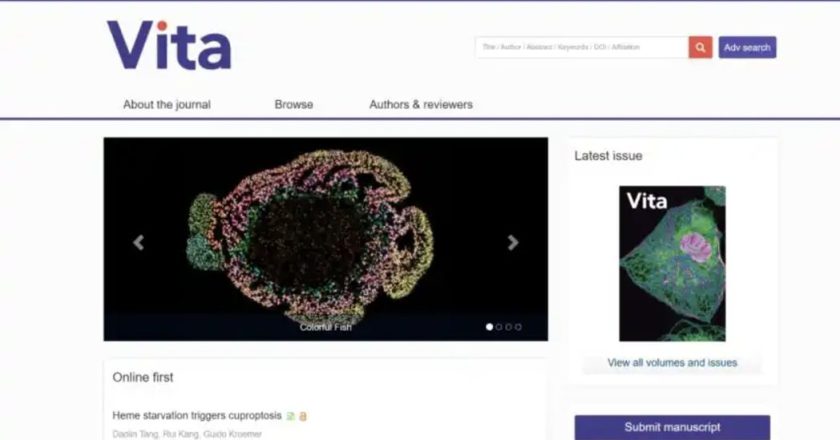Go to previous carousel slide arrow
This screenshot has width=840, height=440.
139,243
